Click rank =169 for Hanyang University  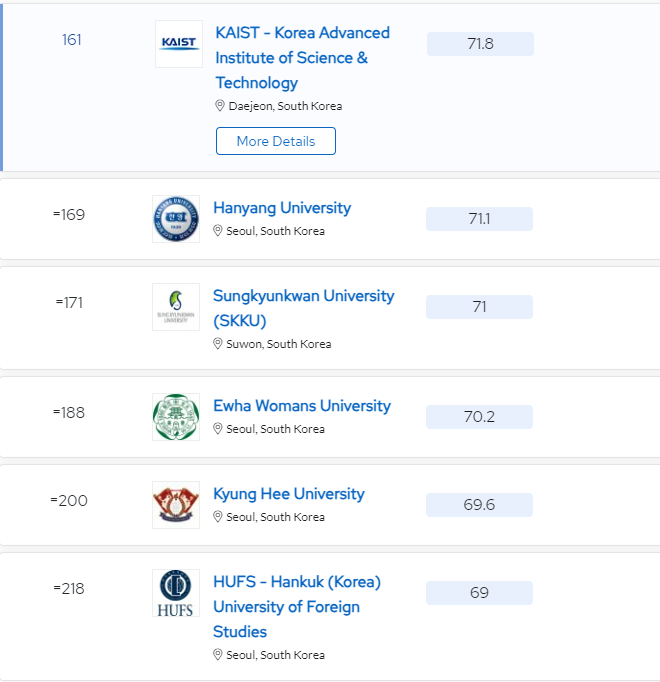tap(69, 215)
